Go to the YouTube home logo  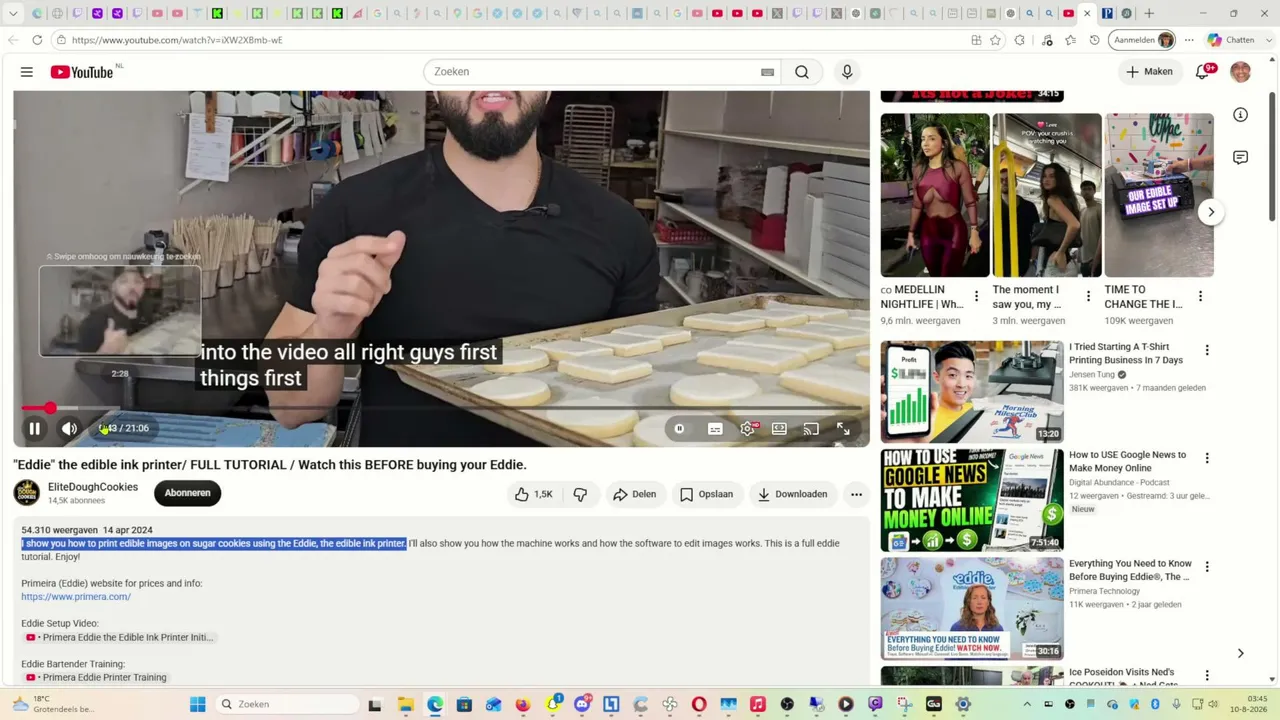coord(82,72)
